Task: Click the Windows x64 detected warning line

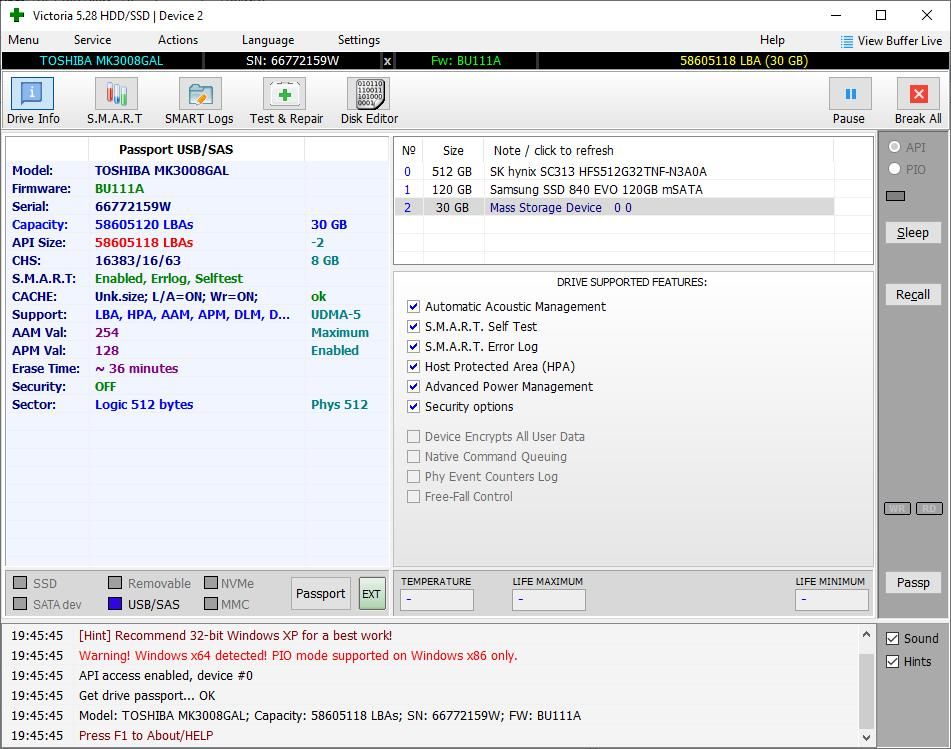Action: point(298,656)
